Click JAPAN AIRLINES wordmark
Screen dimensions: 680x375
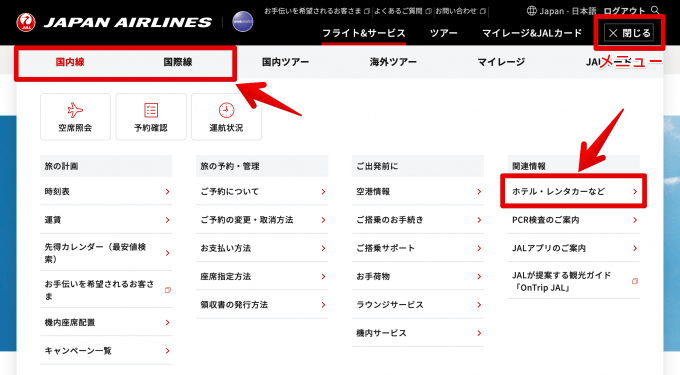click(x=128, y=23)
